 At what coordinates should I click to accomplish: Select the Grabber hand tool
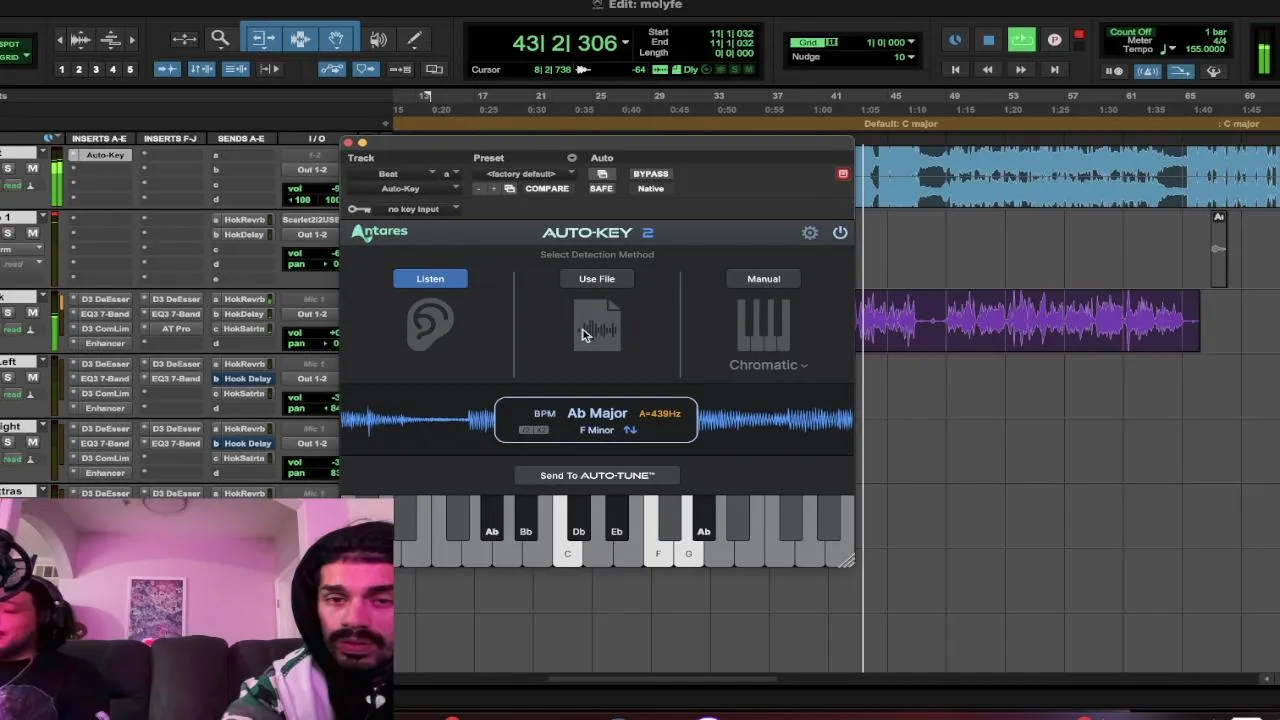click(x=336, y=40)
